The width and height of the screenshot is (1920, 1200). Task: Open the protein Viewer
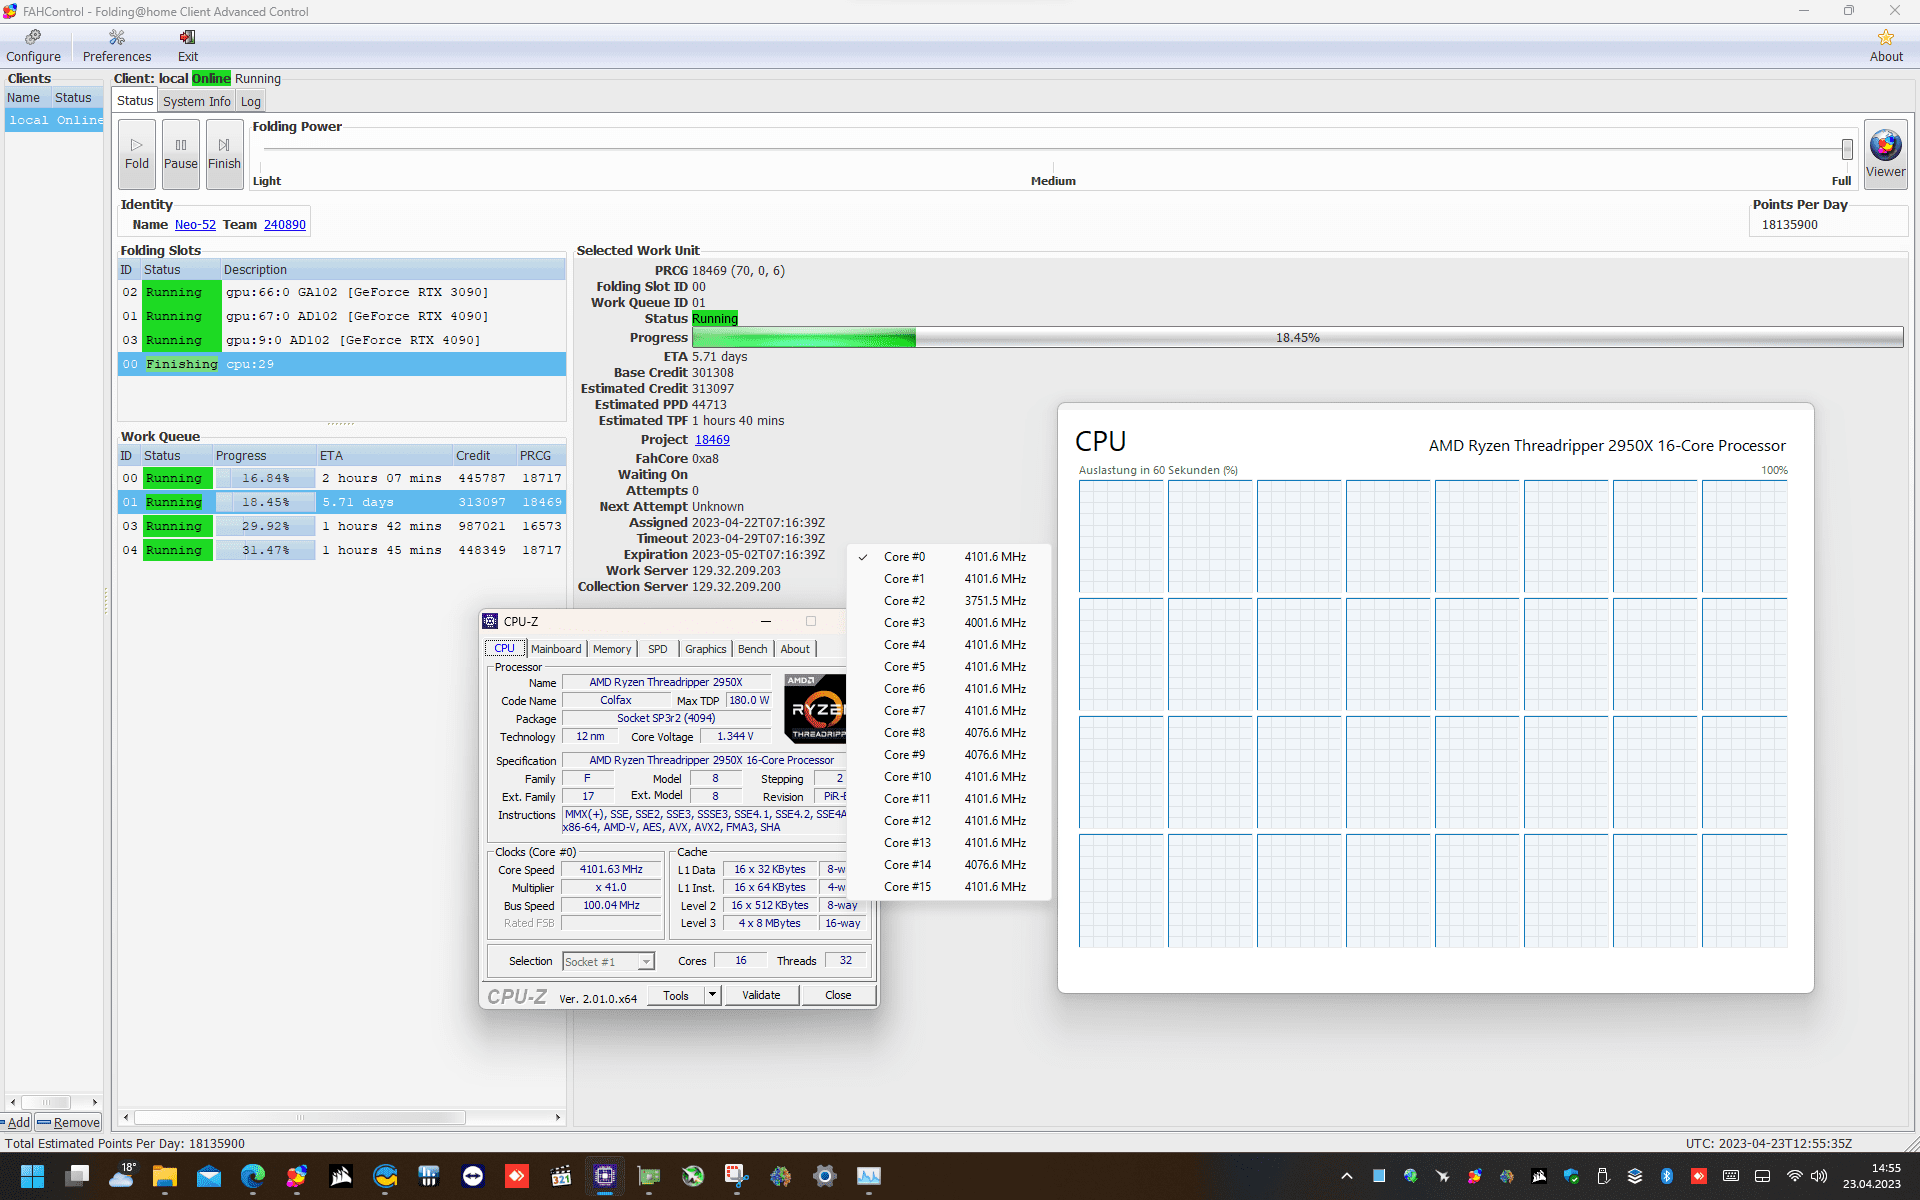(1885, 153)
